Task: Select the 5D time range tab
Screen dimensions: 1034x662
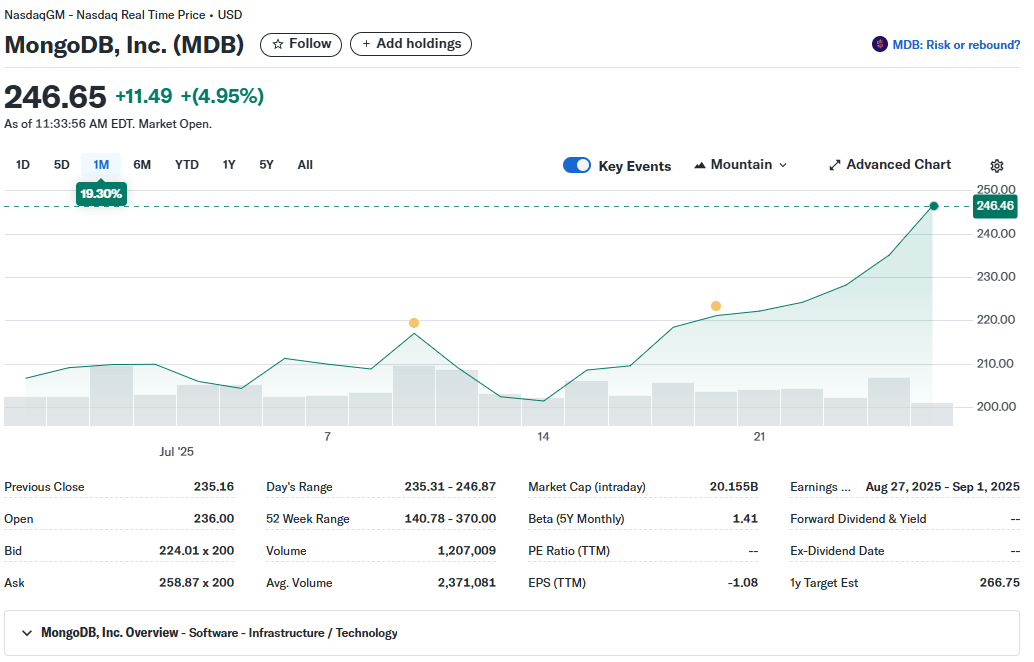Action: [x=61, y=165]
